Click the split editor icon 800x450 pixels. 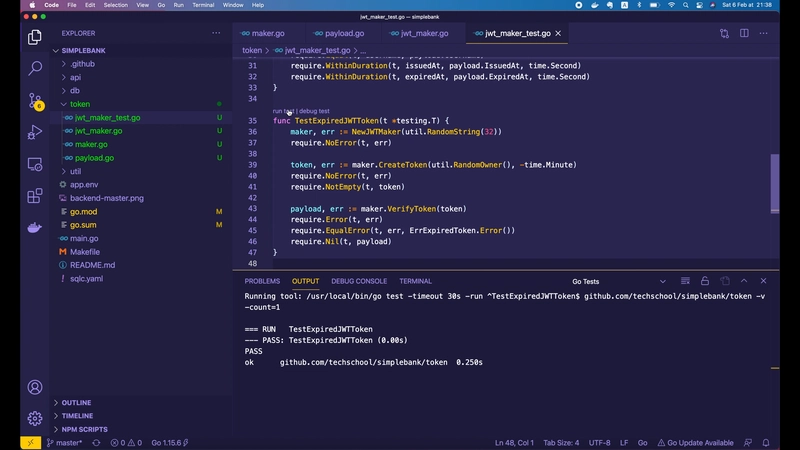744,33
